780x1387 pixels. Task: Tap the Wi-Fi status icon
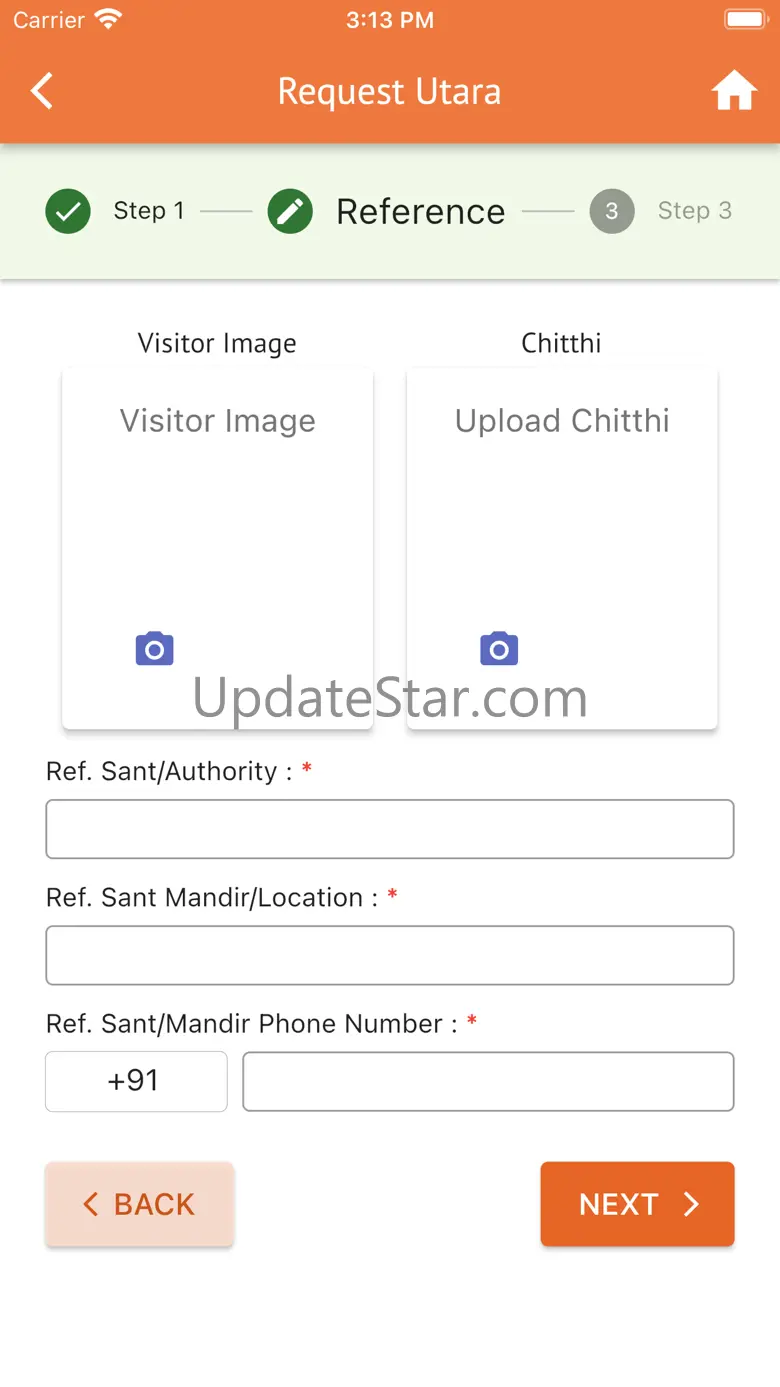pyautogui.click(x=107, y=19)
